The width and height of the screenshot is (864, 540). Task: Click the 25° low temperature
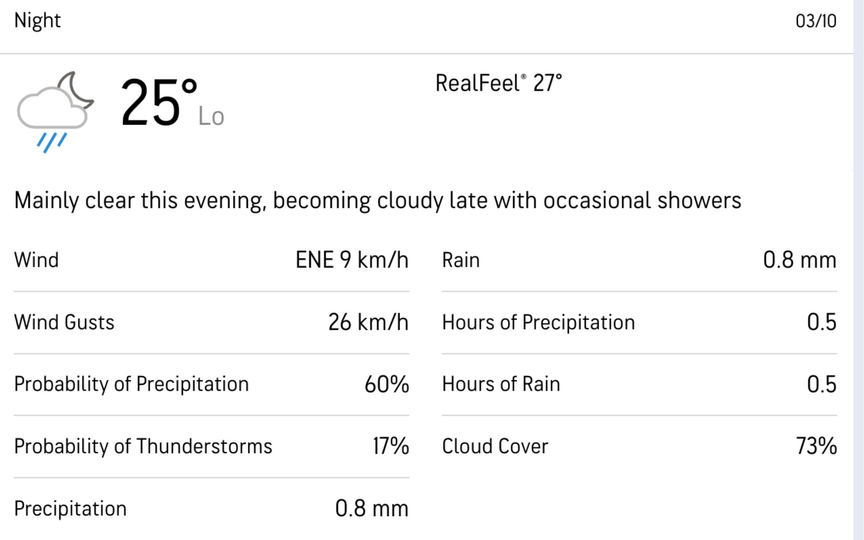[x=158, y=104]
